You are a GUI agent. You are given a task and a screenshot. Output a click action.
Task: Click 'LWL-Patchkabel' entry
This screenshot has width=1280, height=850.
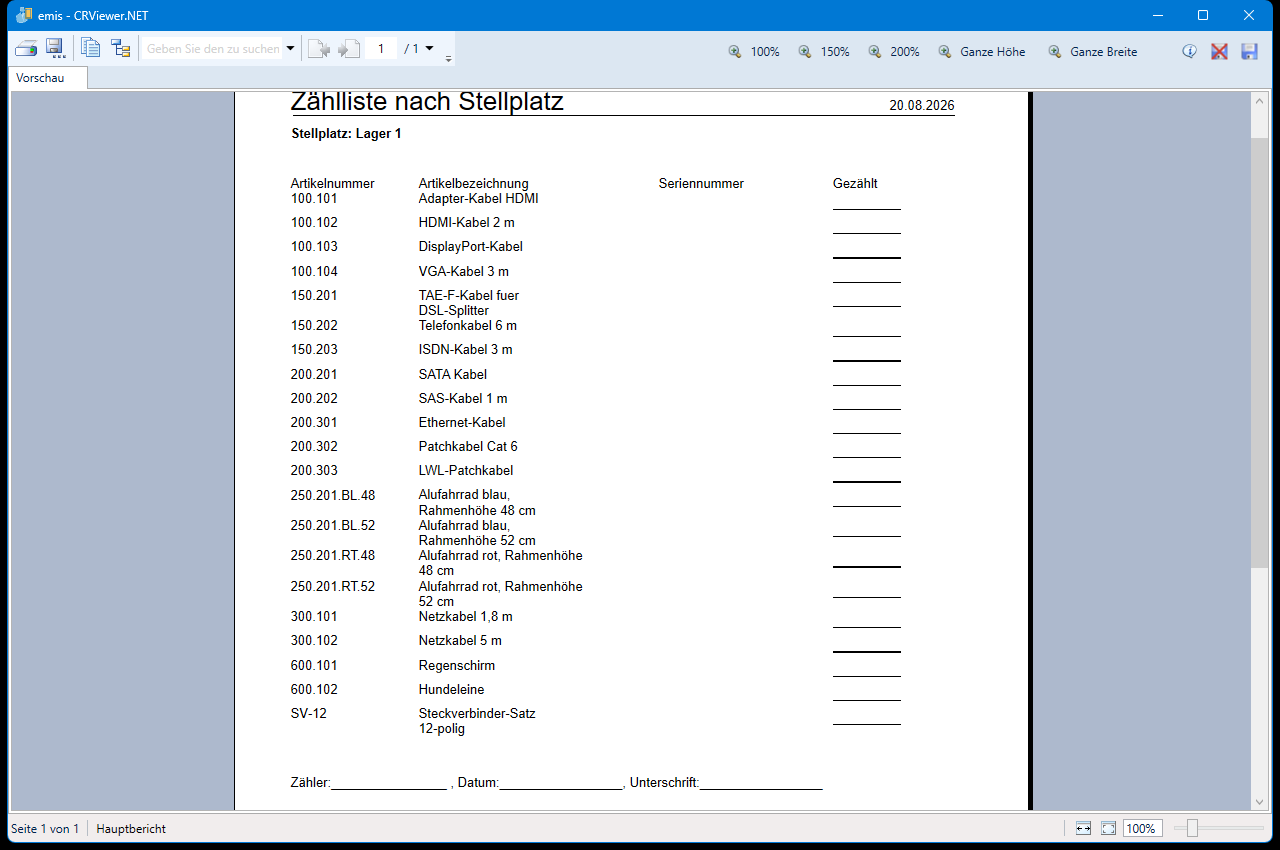(x=466, y=470)
